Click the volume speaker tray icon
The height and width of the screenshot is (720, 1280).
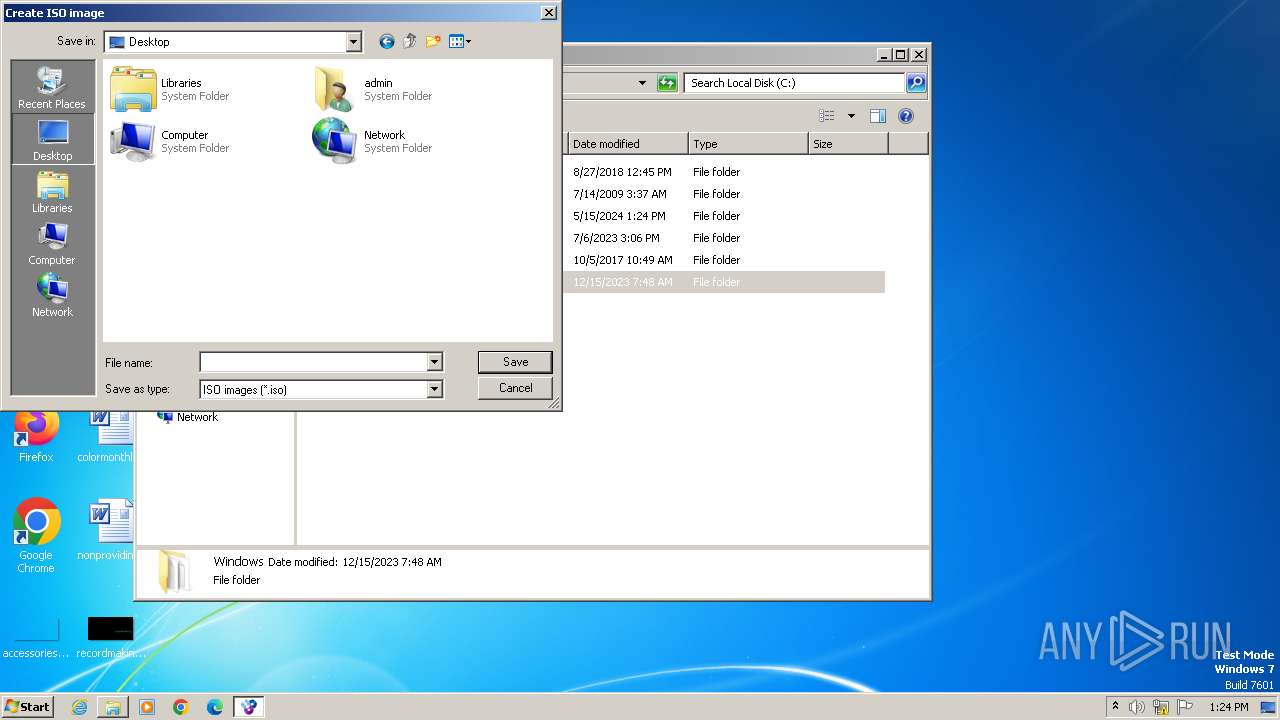click(x=1137, y=707)
